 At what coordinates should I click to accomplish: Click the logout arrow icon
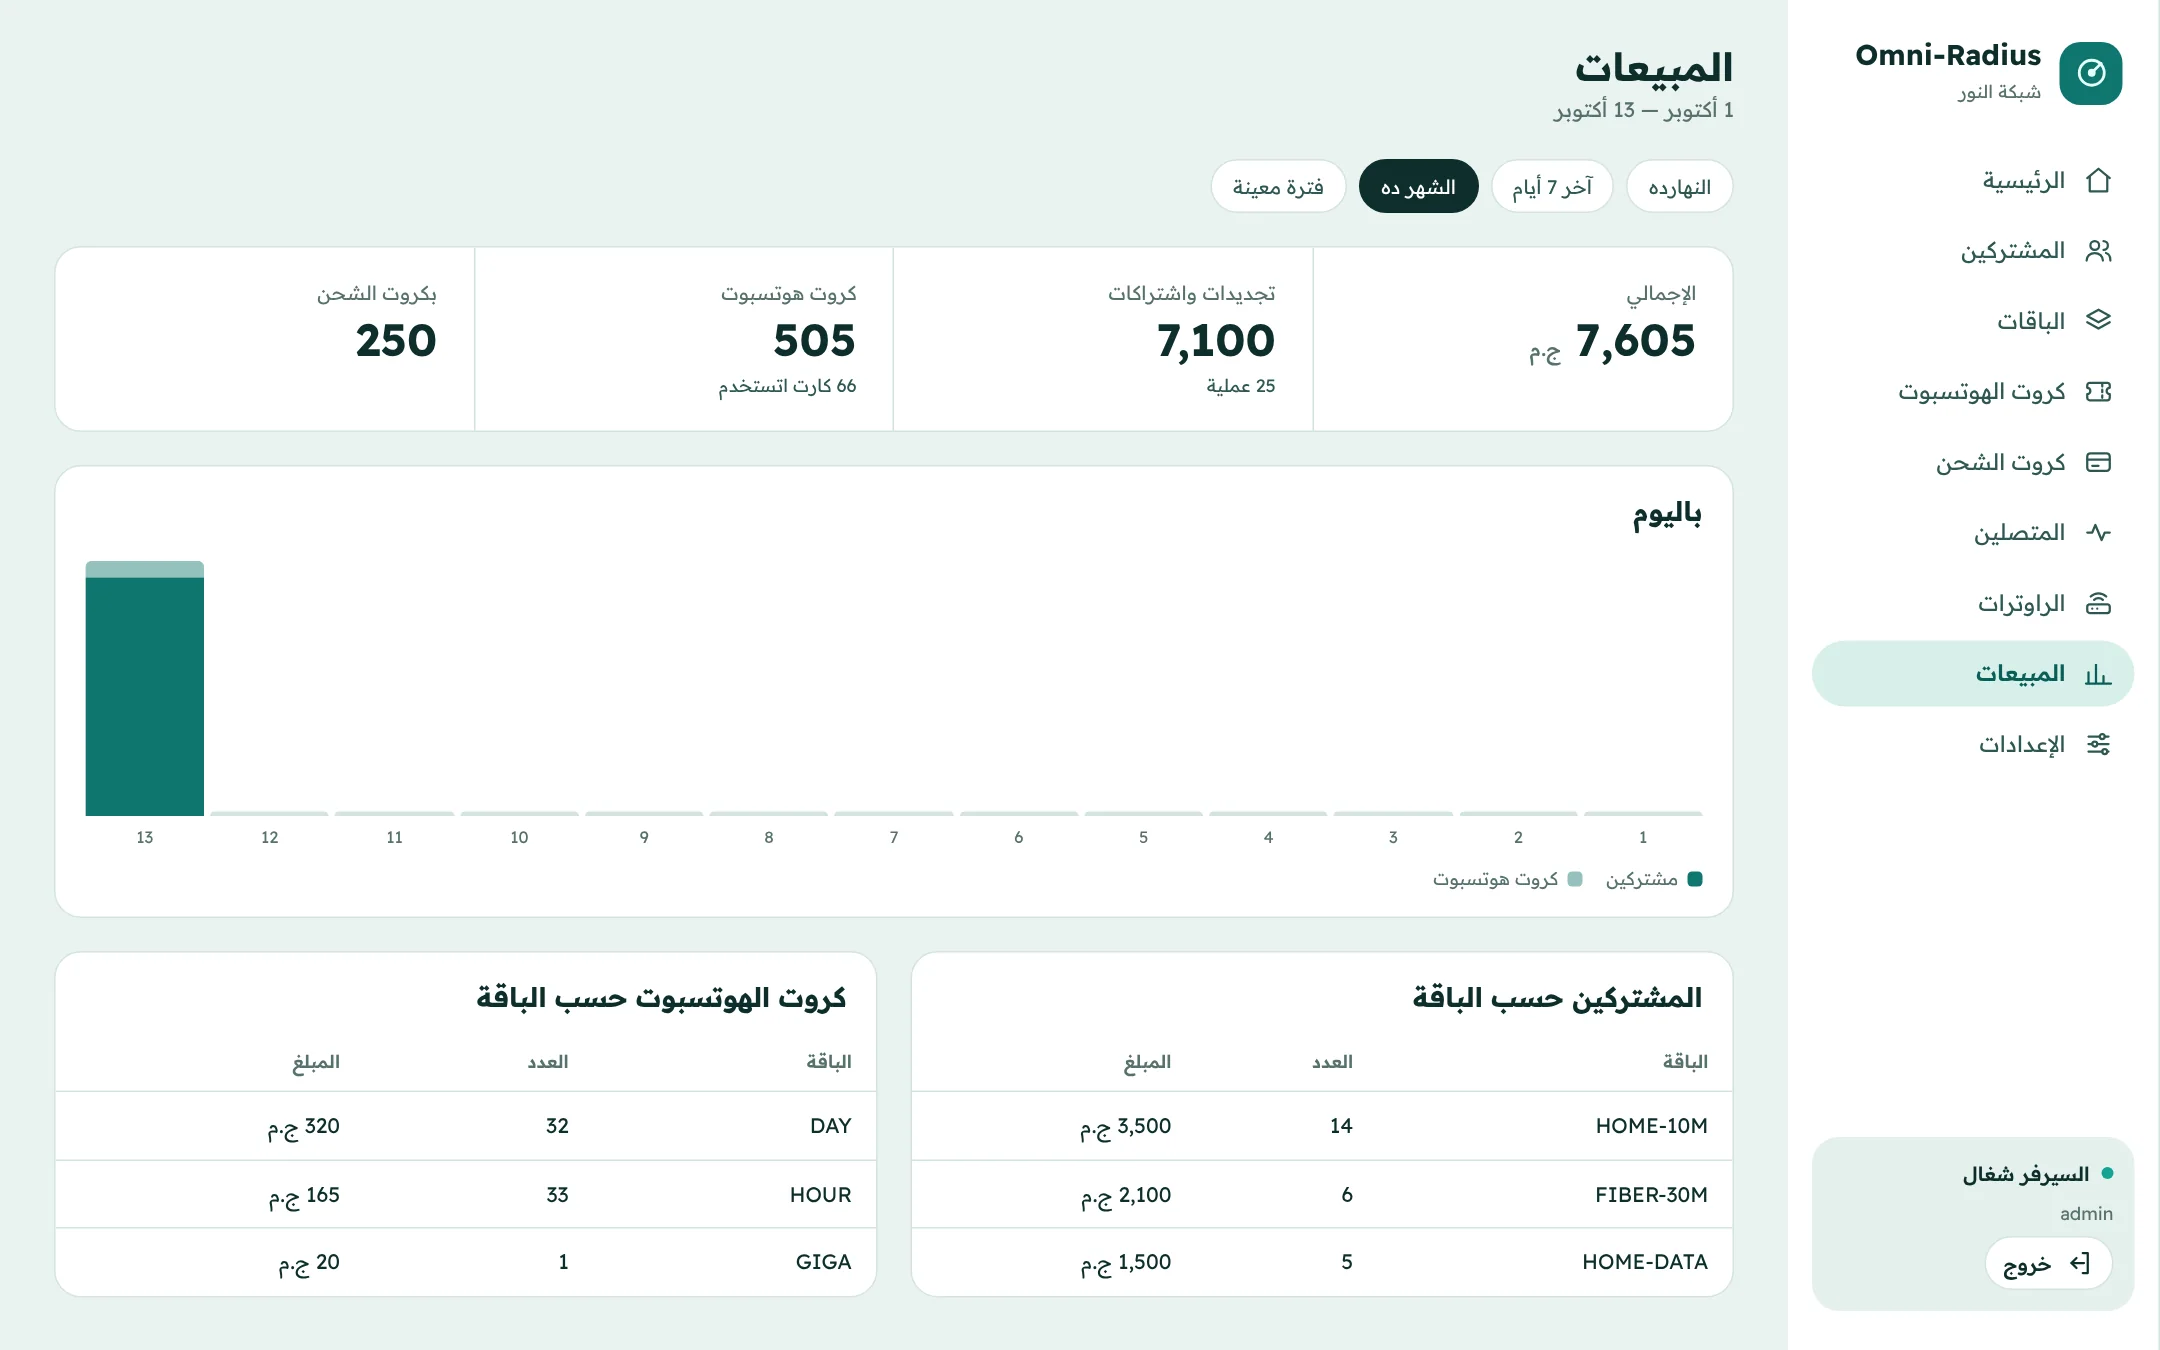coord(2080,1264)
